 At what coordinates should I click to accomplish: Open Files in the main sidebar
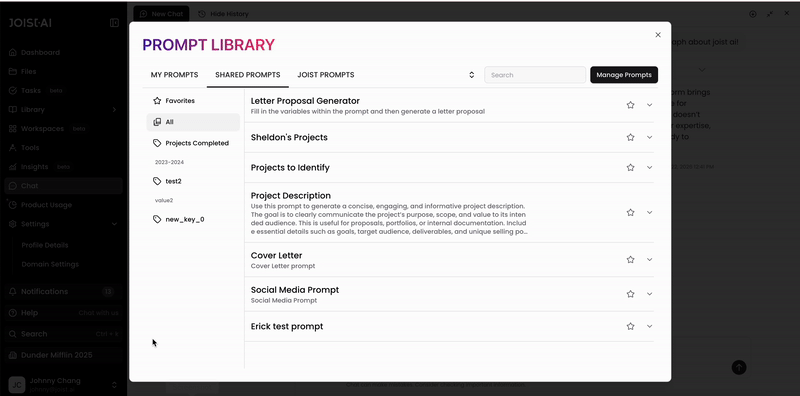63,71
